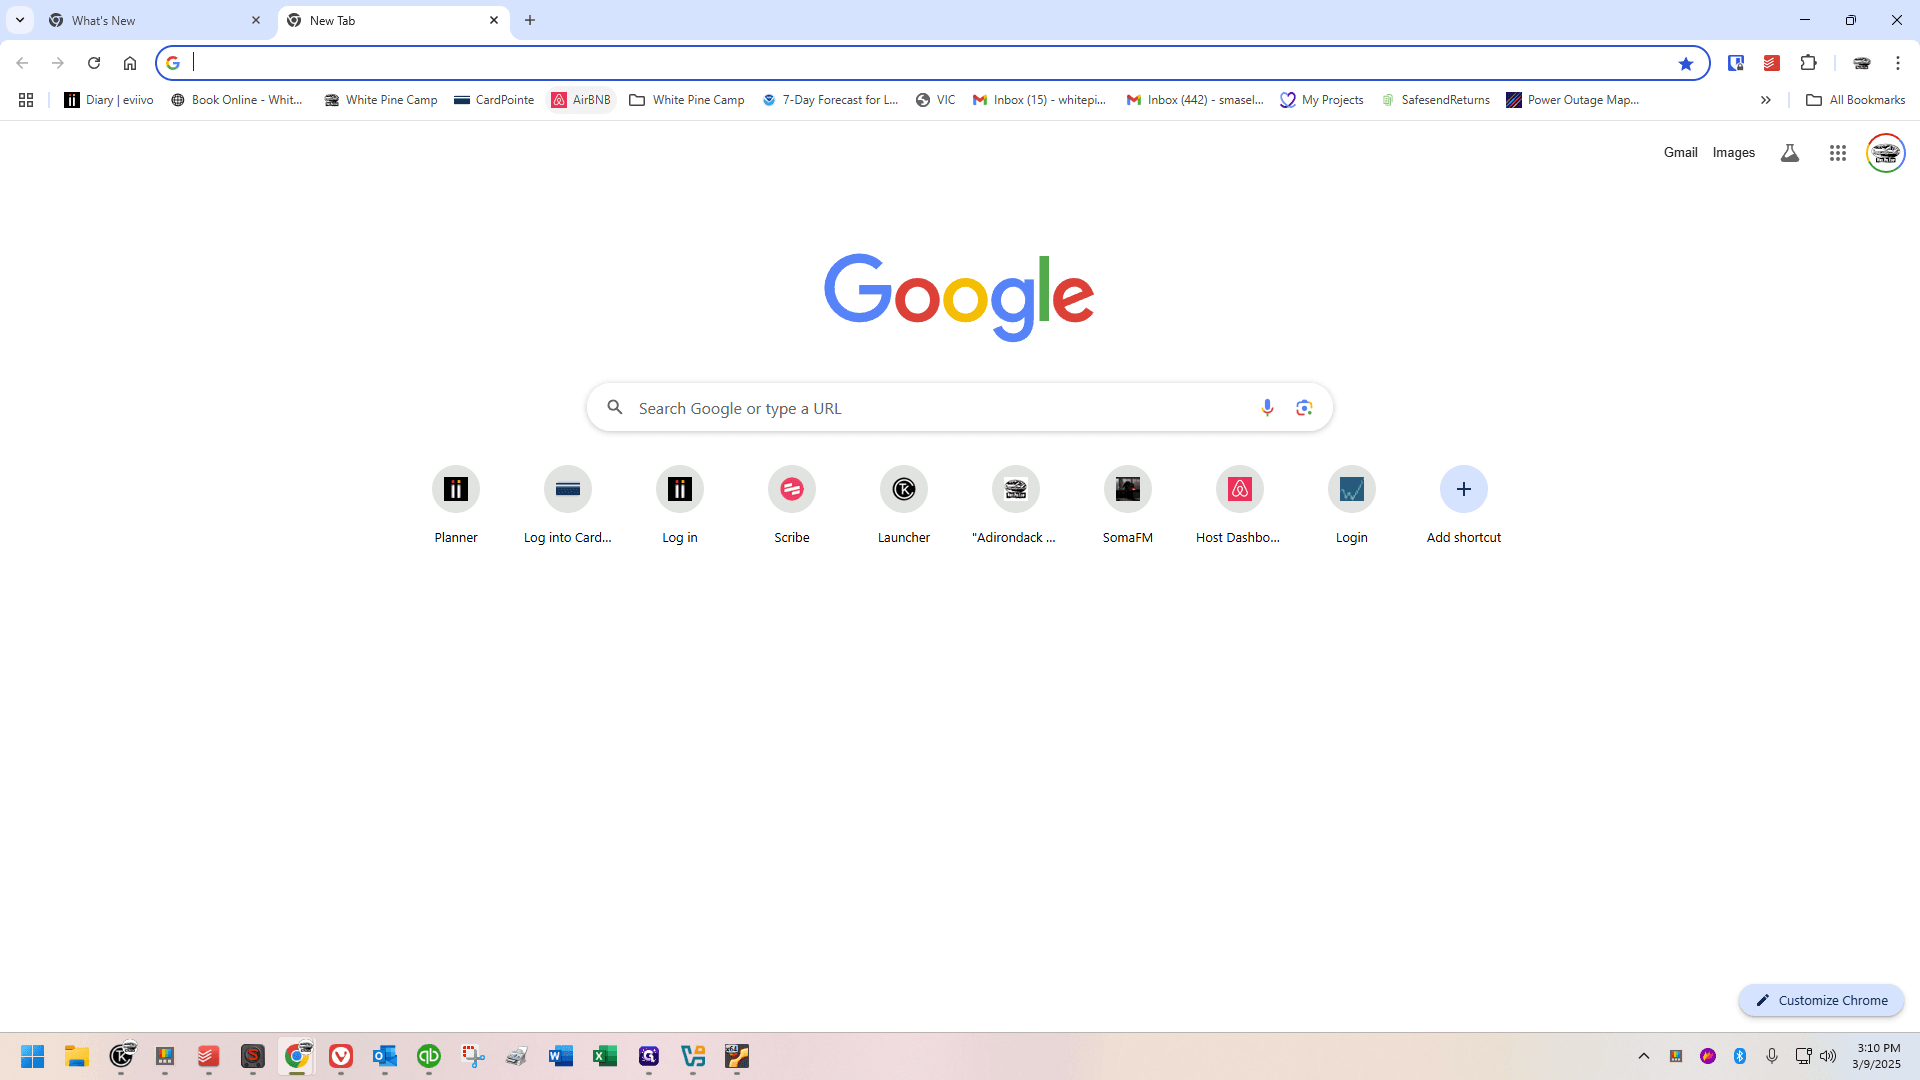
Task: Open the volume control in the system tray
Action: pyautogui.click(x=1828, y=1056)
